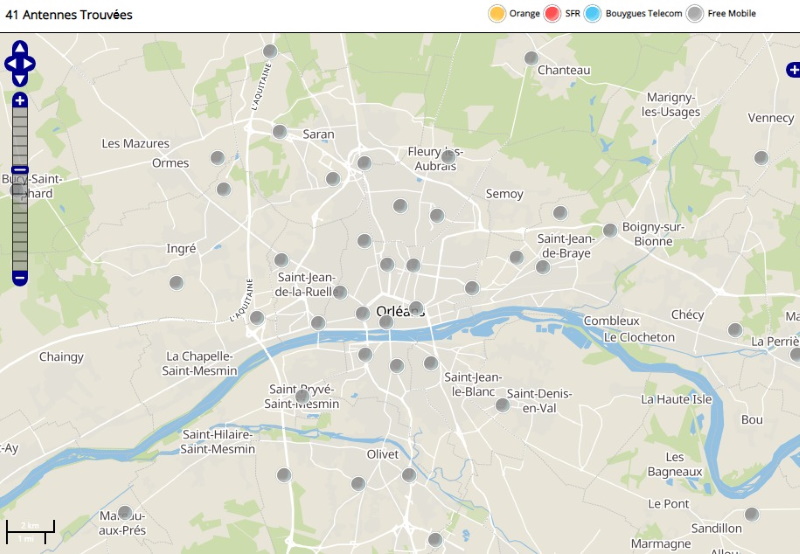The image size is (800, 554).
Task: Click the antenna marker near Saint-Denis-en-Val
Action: click(x=503, y=405)
